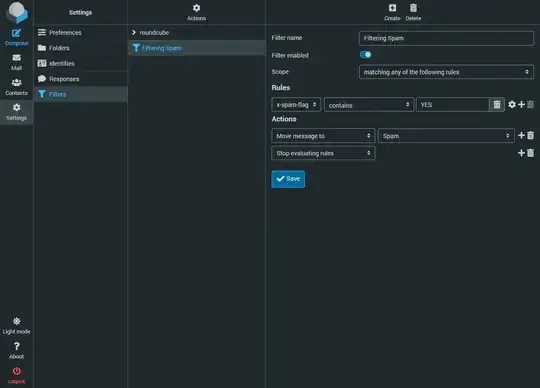
Task: Create a new filter
Action: click(x=392, y=12)
